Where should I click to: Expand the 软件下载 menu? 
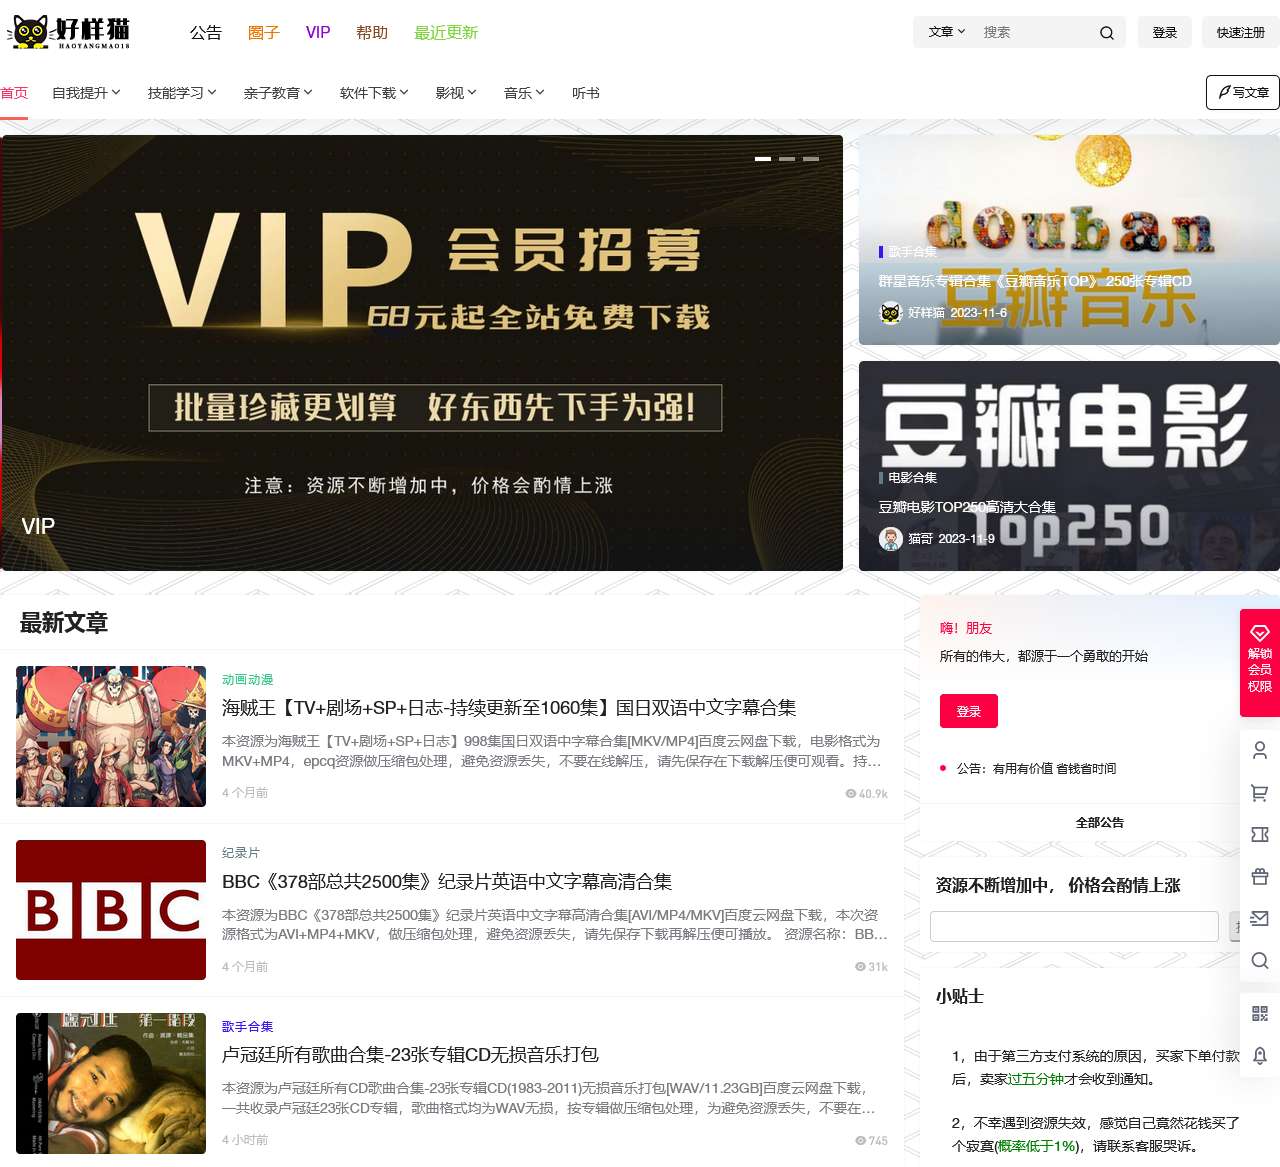coord(374,93)
